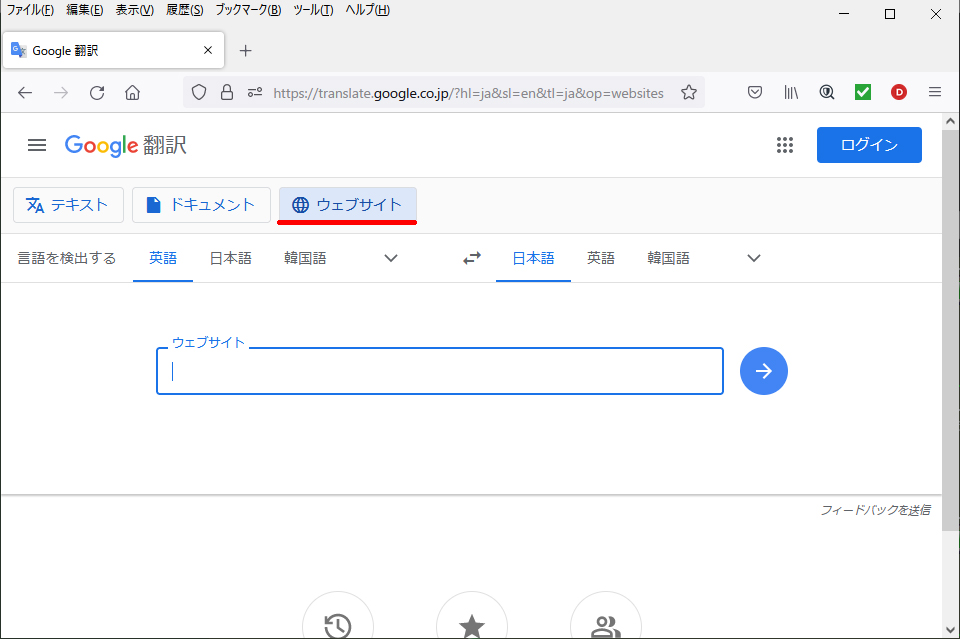The width and height of the screenshot is (960, 639).
Task: Switch to テキスト translation mode
Action: (x=69, y=205)
